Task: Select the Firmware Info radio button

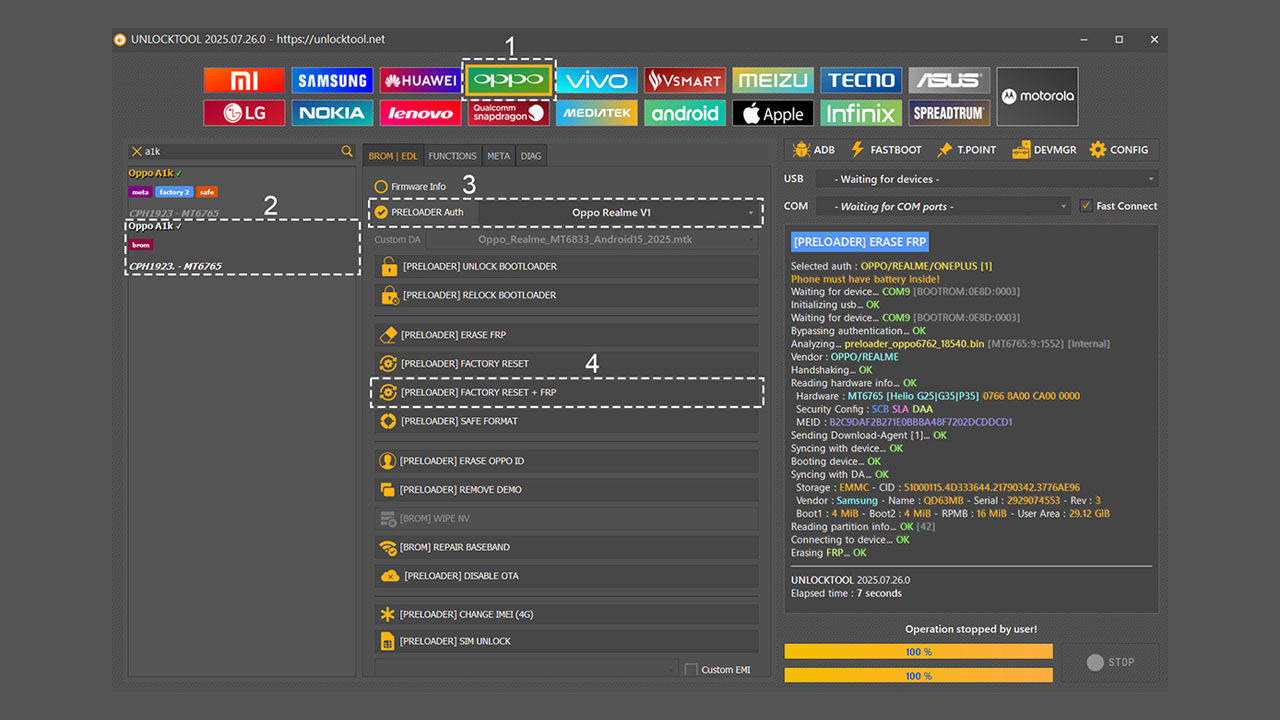Action: [381, 187]
